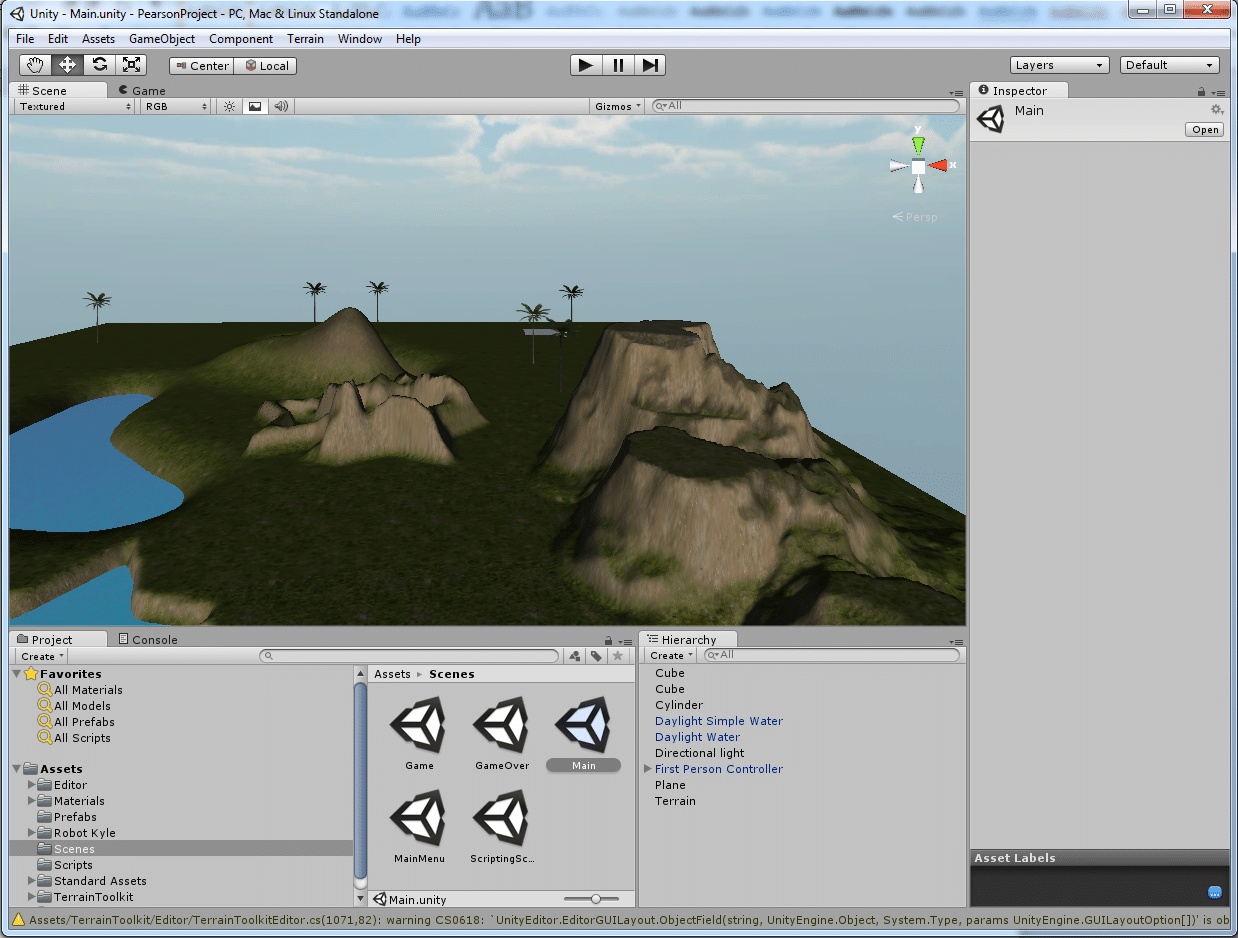Open the Component menu
This screenshot has width=1238, height=938.
point(241,39)
